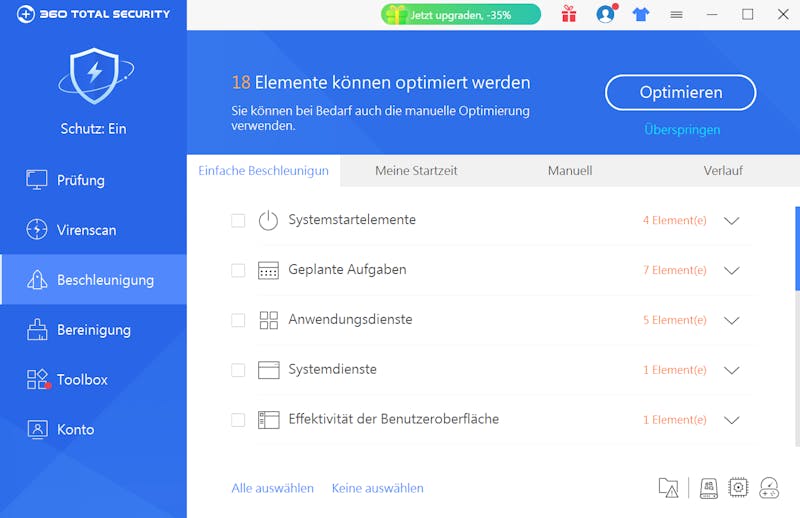800x518 pixels.
Task: Click the shield protection status icon
Action: click(x=93, y=76)
